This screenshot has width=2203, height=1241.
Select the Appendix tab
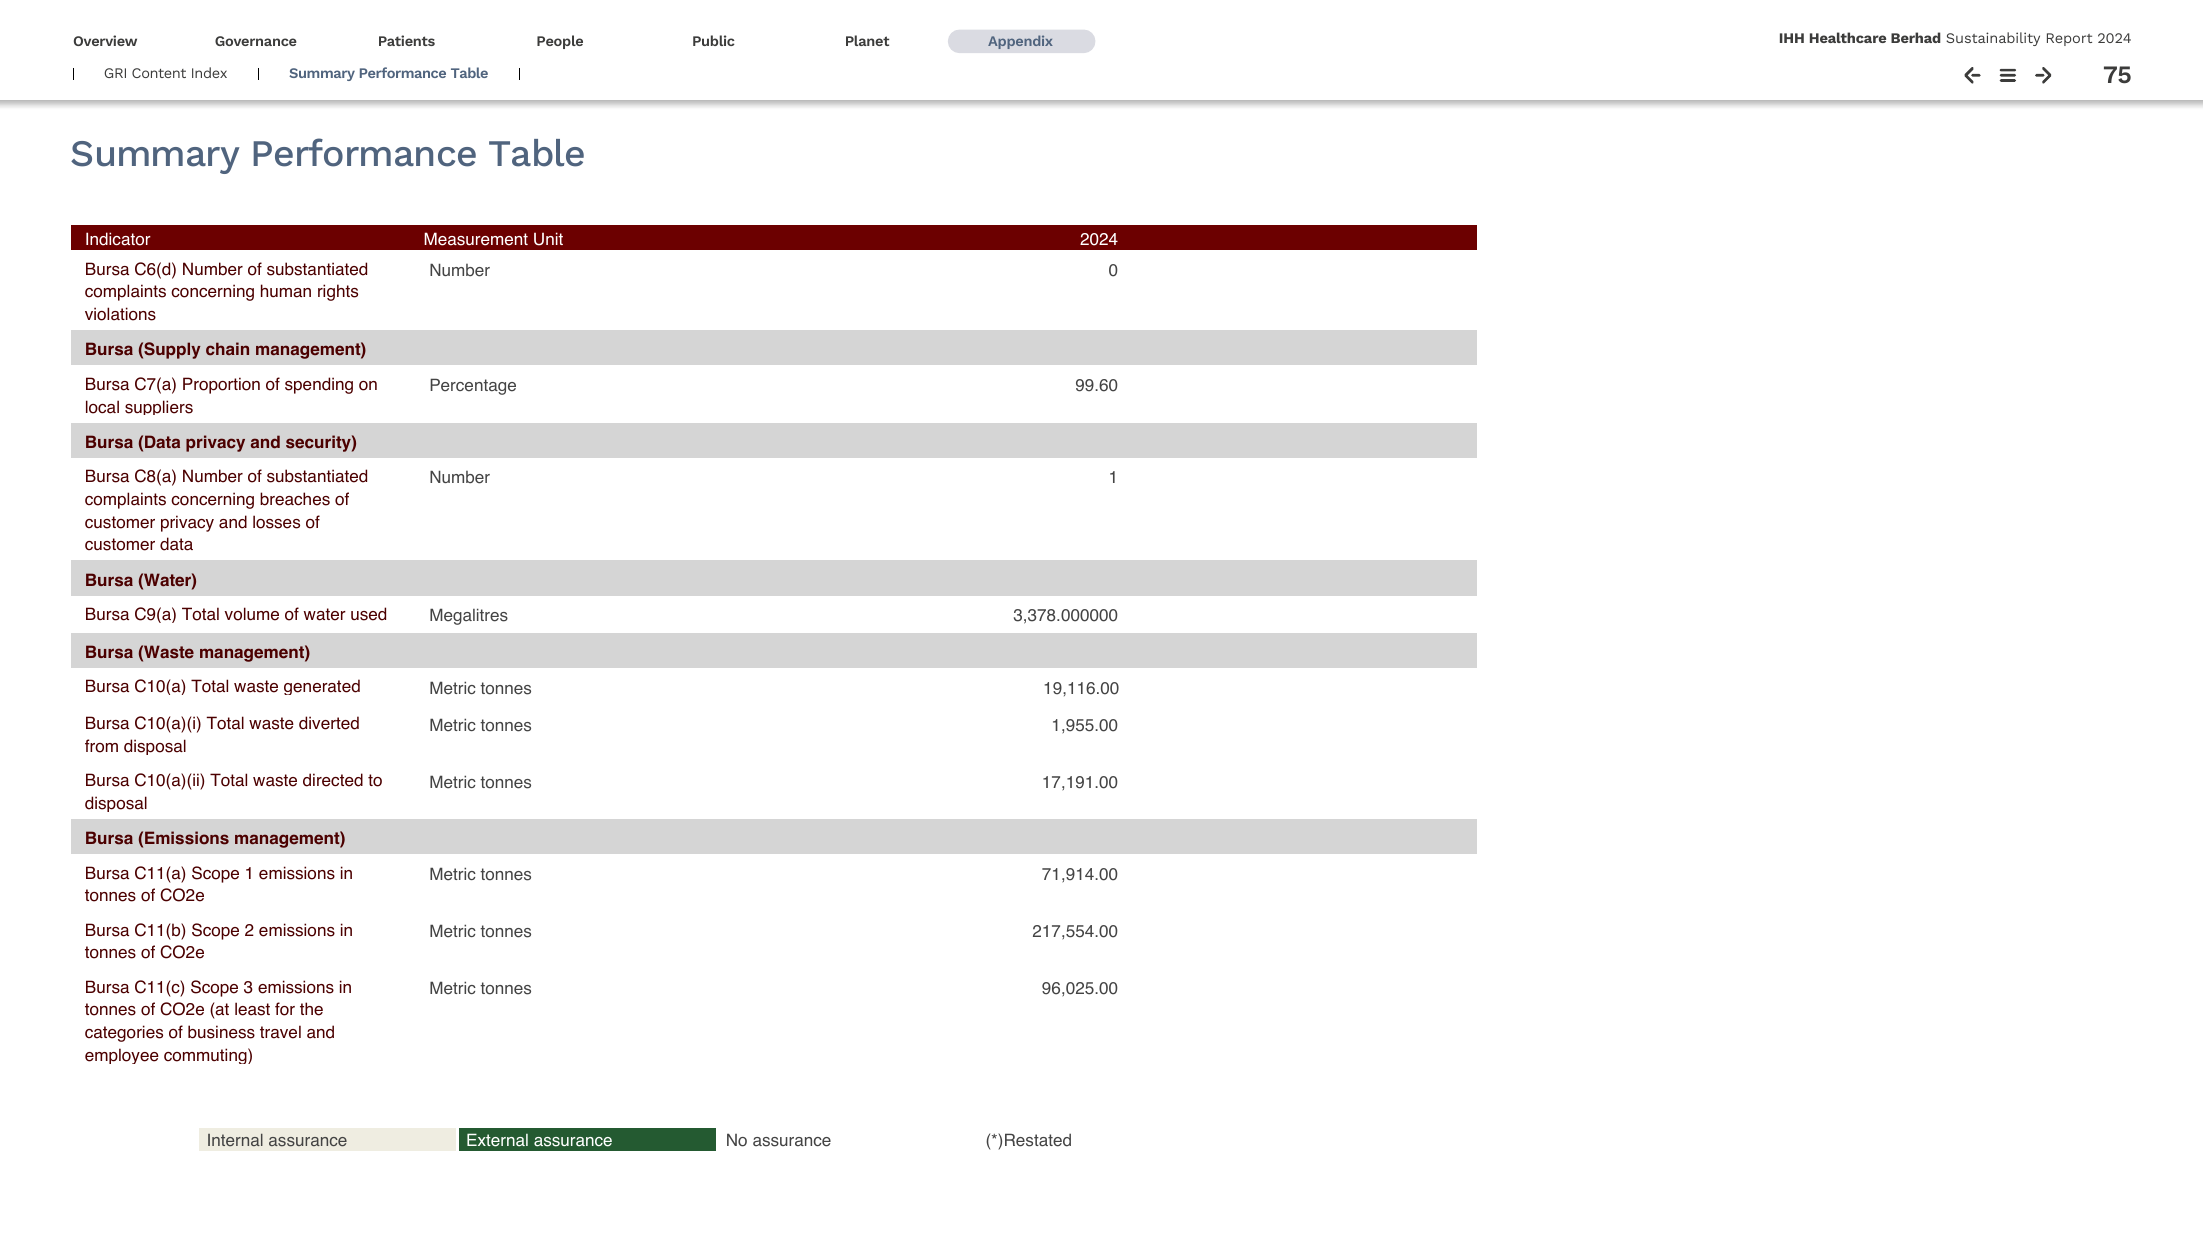[x=1021, y=41]
